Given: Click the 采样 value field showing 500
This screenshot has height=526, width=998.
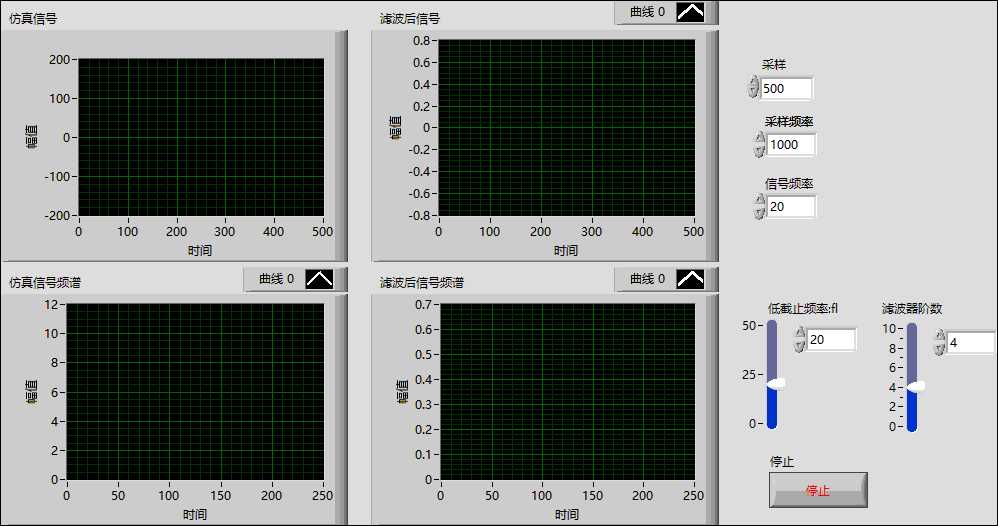Looking at the screenshot, I should click(x=786, y=89).
